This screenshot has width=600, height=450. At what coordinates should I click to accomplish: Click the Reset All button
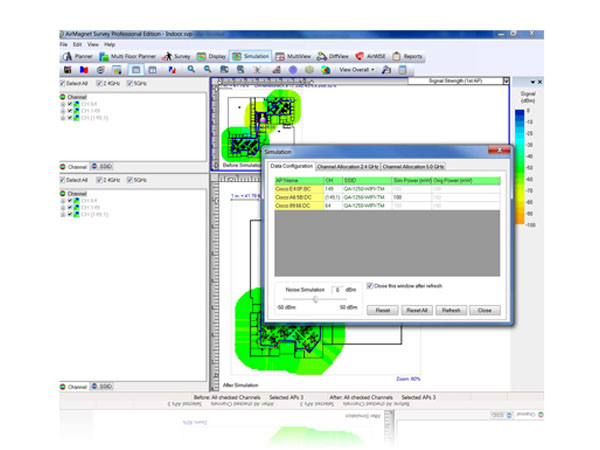pyautogui.click(x=417, y=310)
